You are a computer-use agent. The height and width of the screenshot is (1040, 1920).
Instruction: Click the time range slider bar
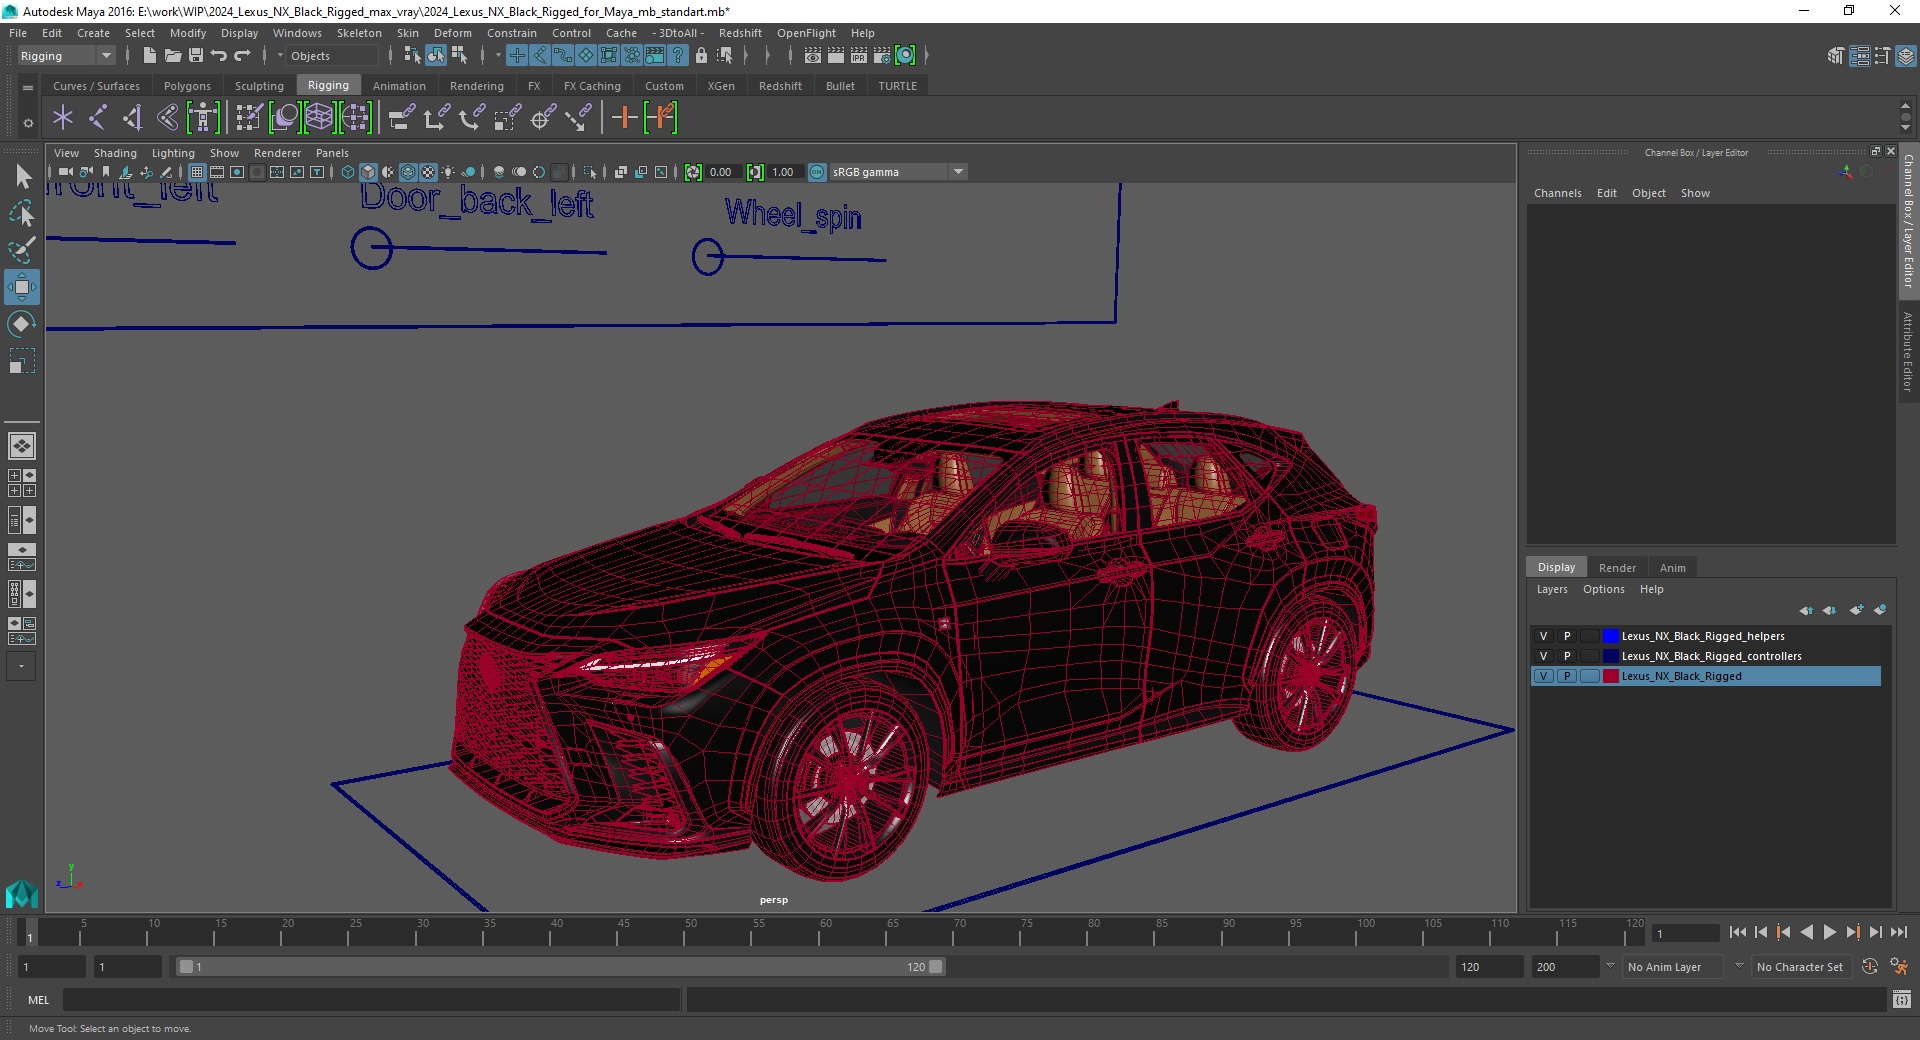pos(560,967)
